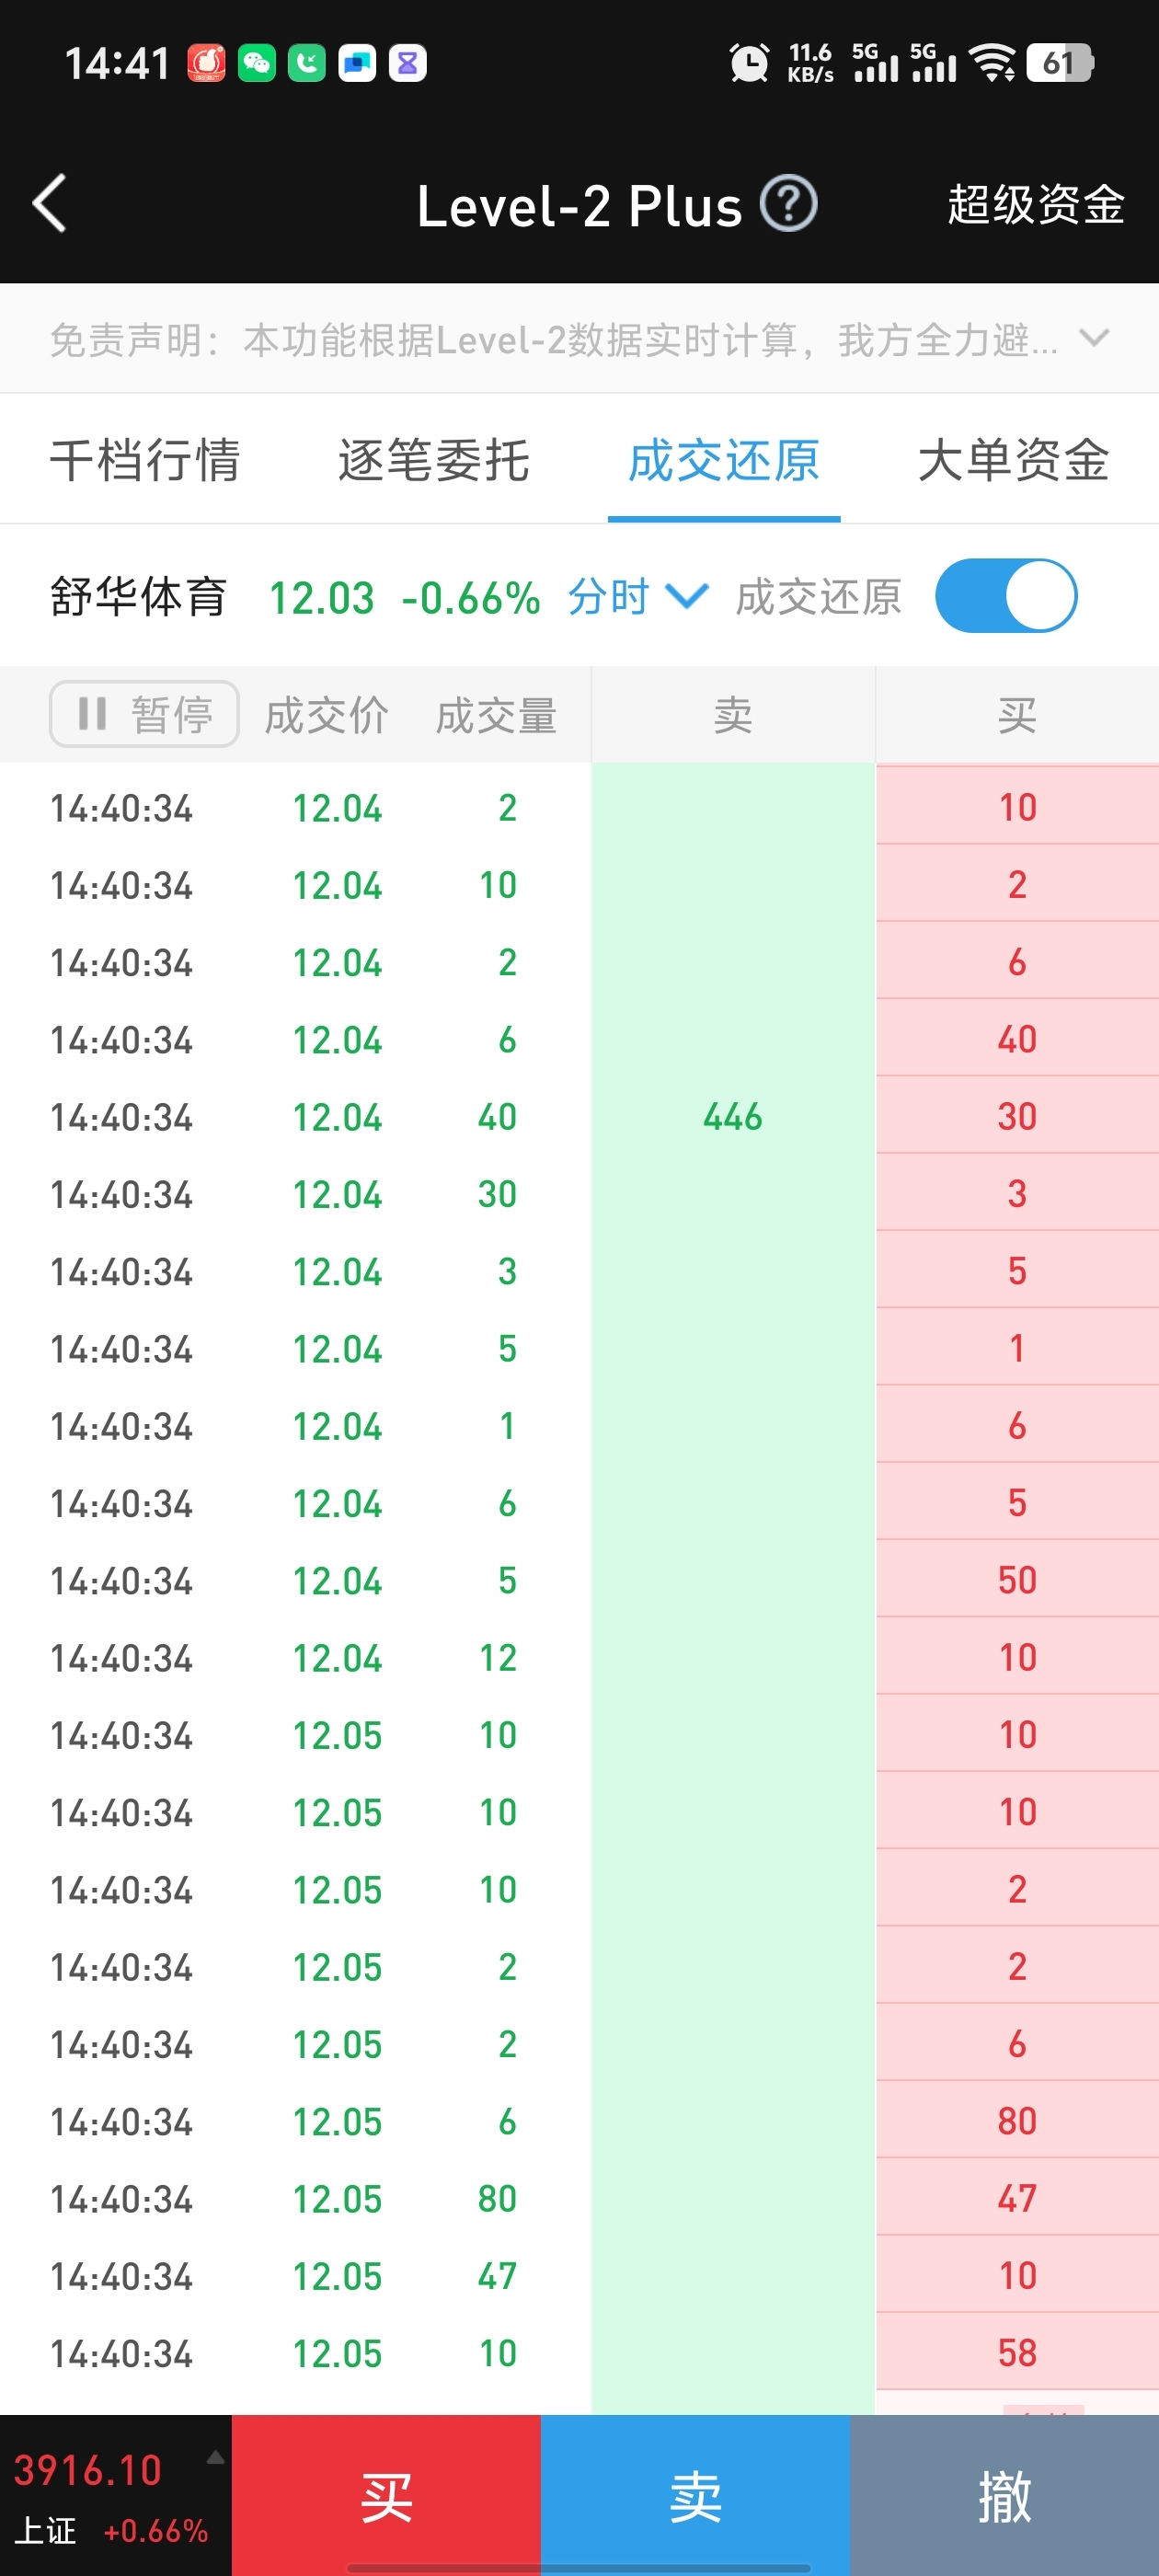The height and width of the screenshot is (2576, 1159).
Task: Switch to the 千档行情 tab
Action: click(145, 460)
